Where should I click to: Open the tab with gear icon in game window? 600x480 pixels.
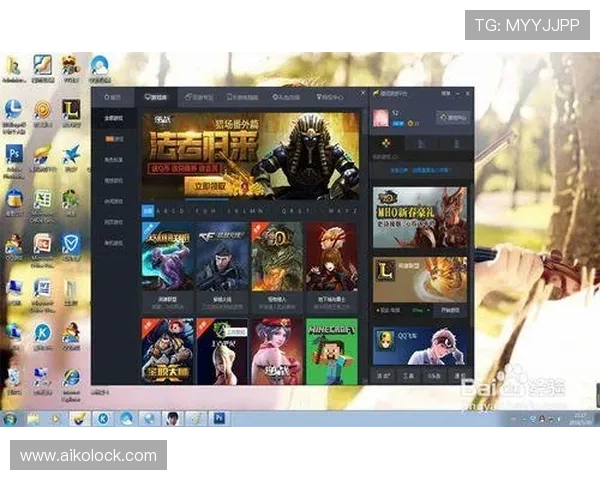pos(286,97)
